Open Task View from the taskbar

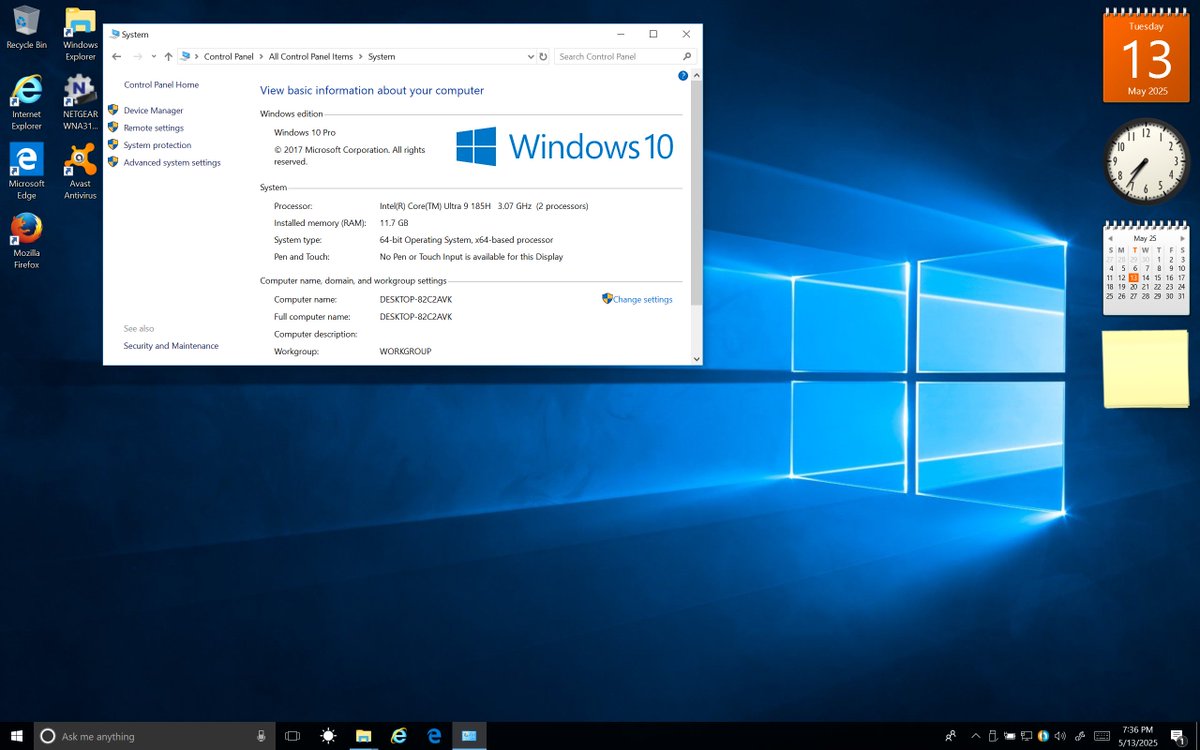click(292, 736)
